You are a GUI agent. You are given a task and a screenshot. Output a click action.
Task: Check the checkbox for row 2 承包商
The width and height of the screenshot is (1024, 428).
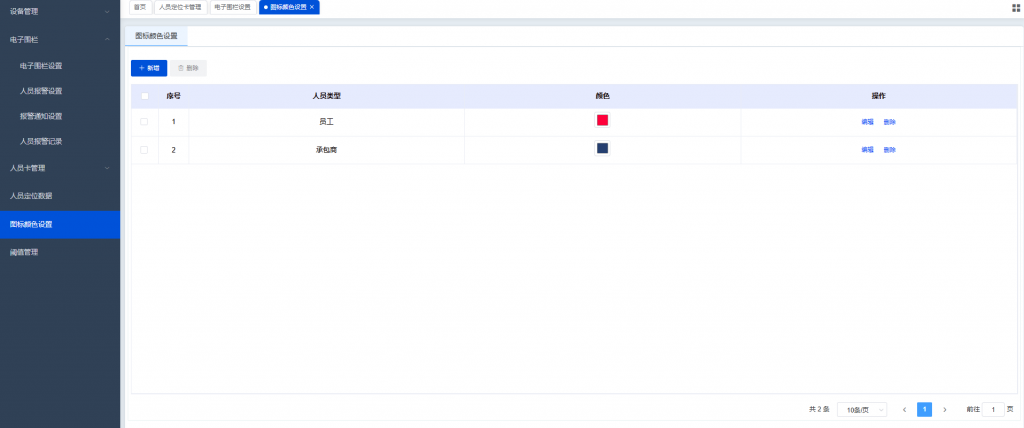[144, 150]
